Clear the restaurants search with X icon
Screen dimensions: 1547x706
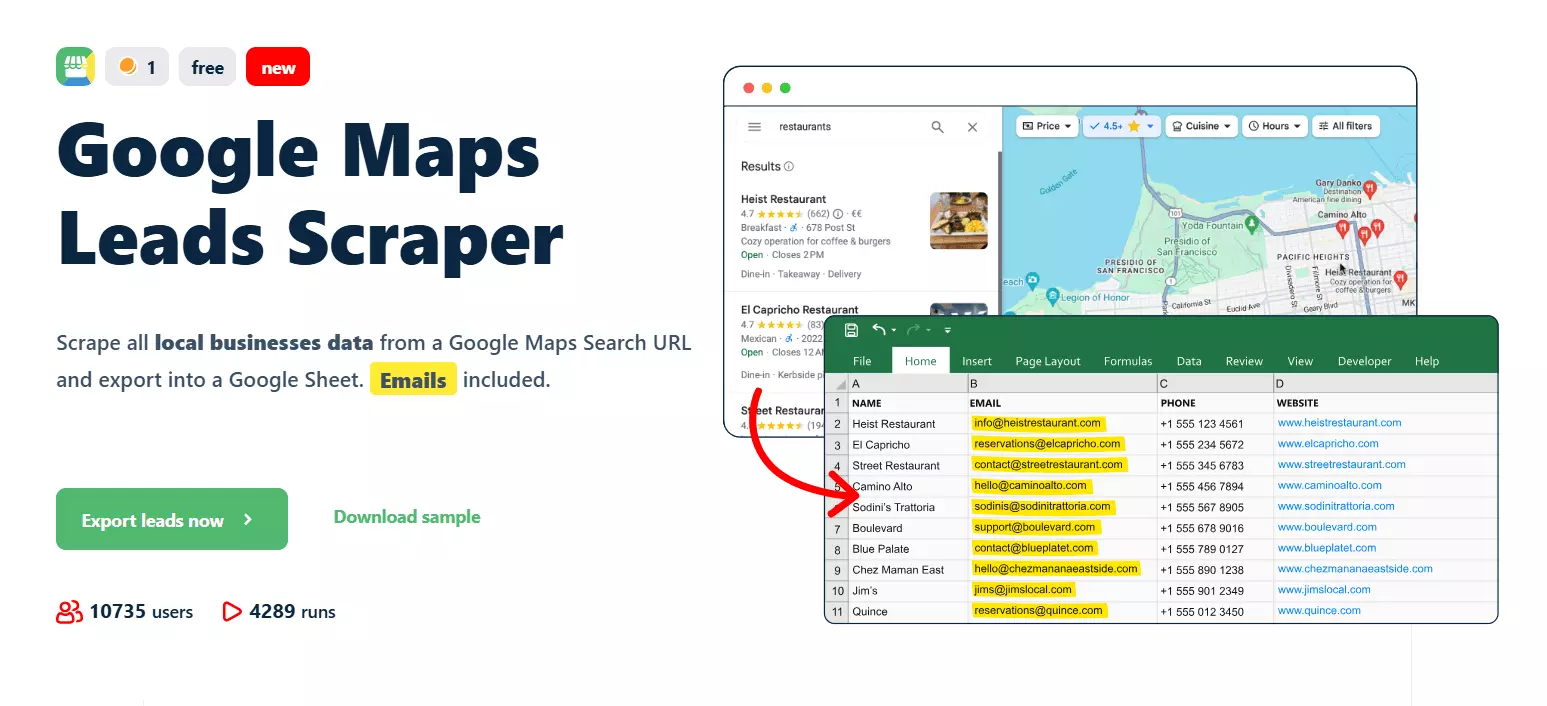click(972, 127)
